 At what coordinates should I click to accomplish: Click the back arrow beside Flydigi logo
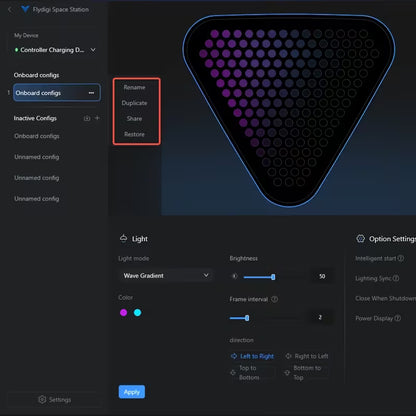[10, 10]
